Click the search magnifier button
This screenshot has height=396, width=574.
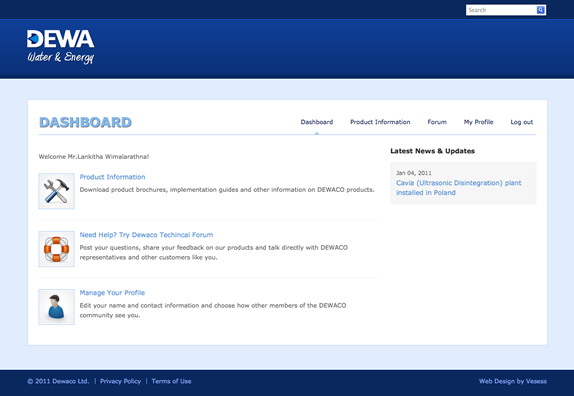click(x=540, y=10)
